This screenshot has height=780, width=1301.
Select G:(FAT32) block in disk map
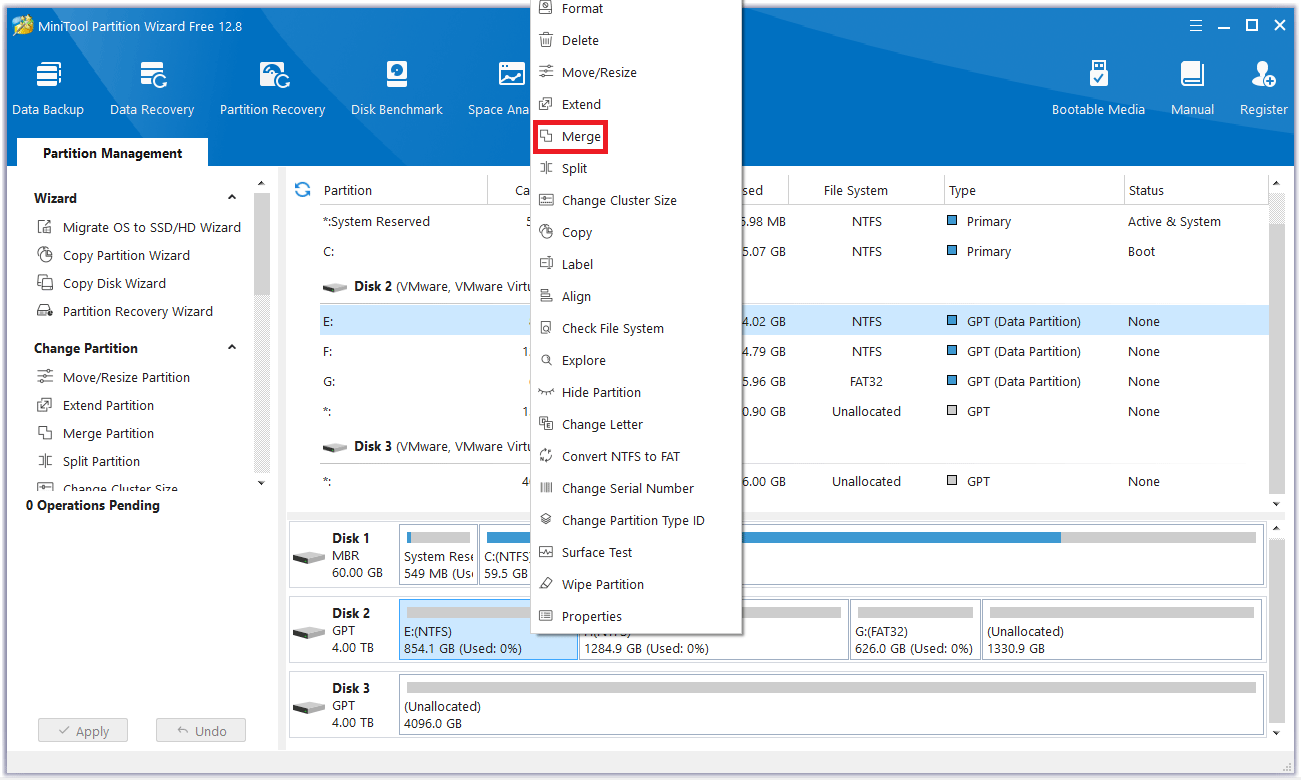(x=914, y=629)
